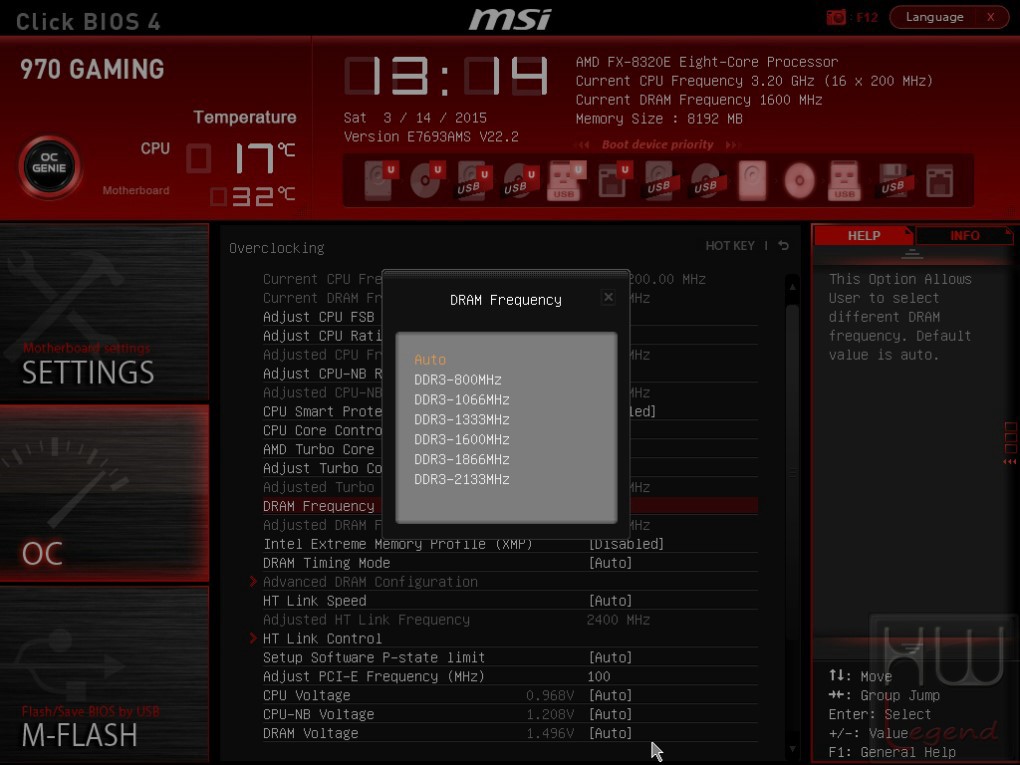Click the X next to Language

(x=990, y=17)
